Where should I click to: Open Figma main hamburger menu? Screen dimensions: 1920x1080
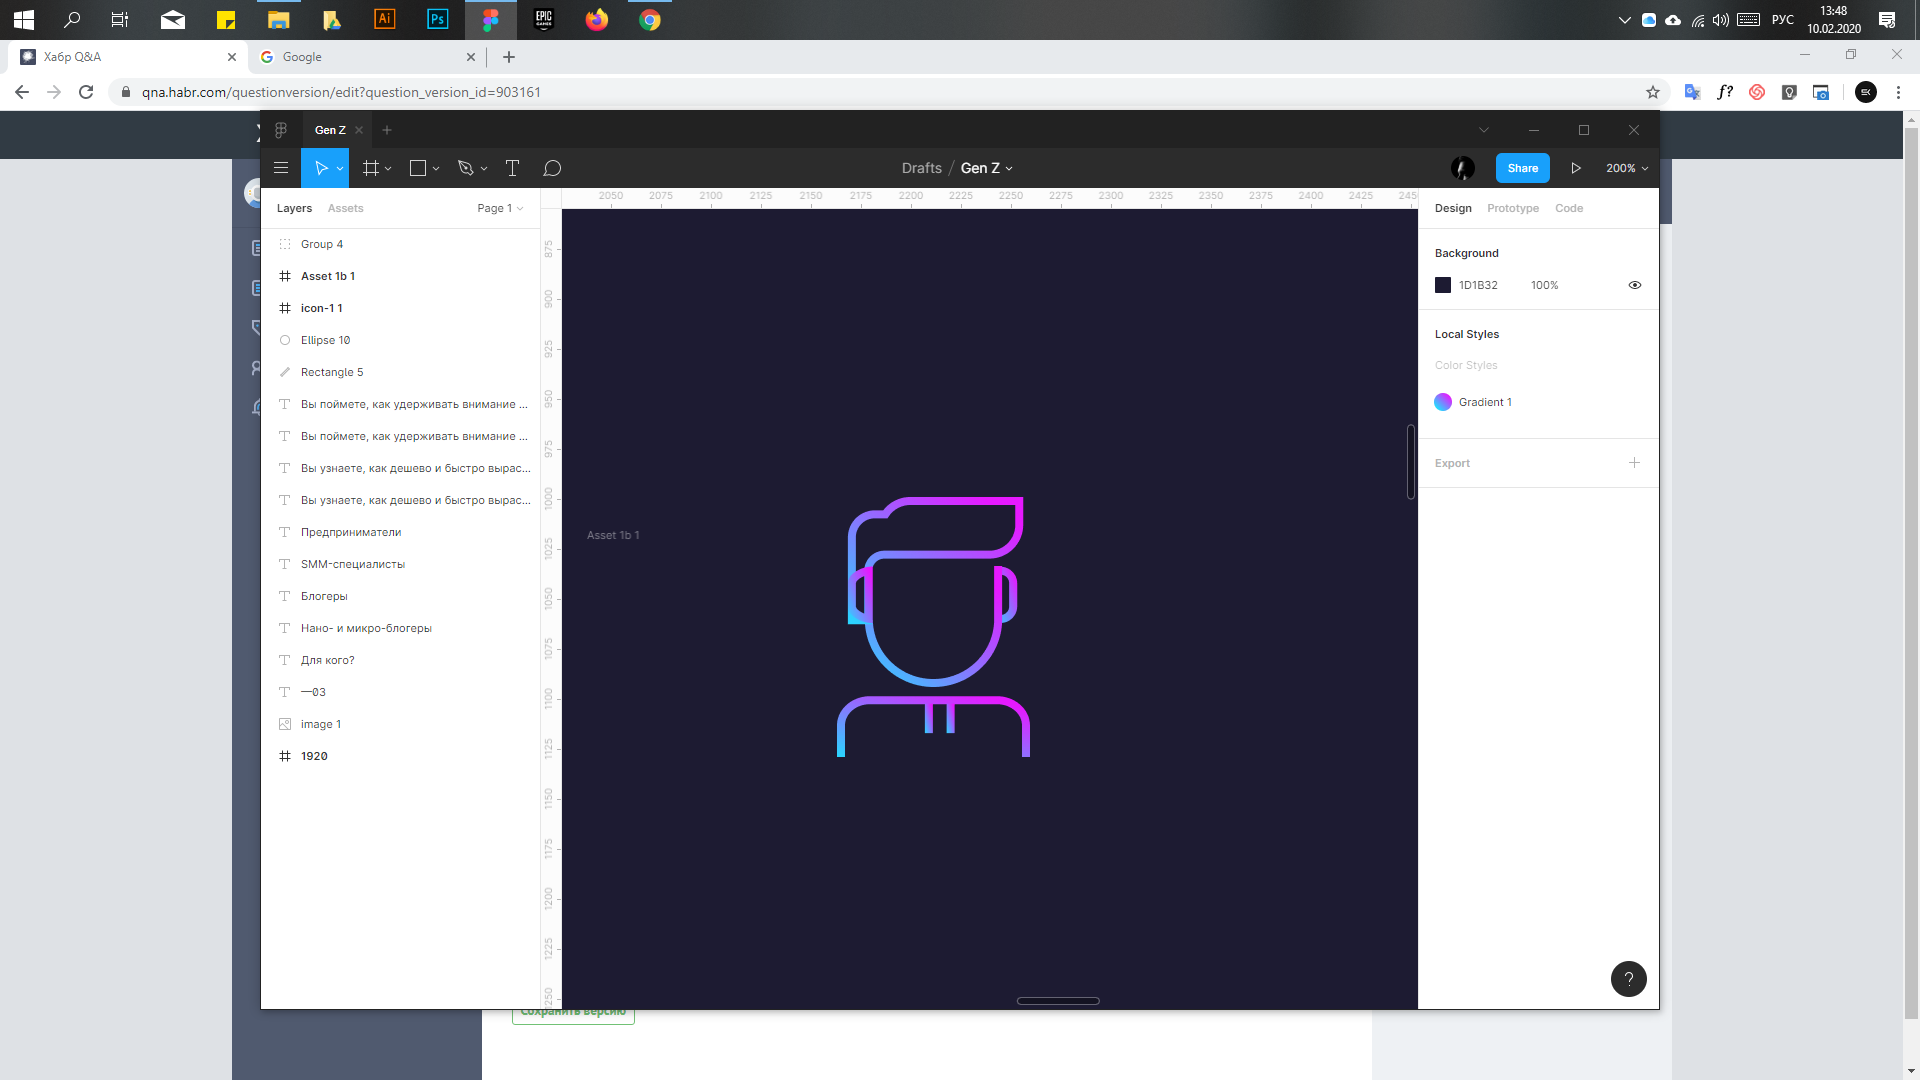tap(281, 168)
